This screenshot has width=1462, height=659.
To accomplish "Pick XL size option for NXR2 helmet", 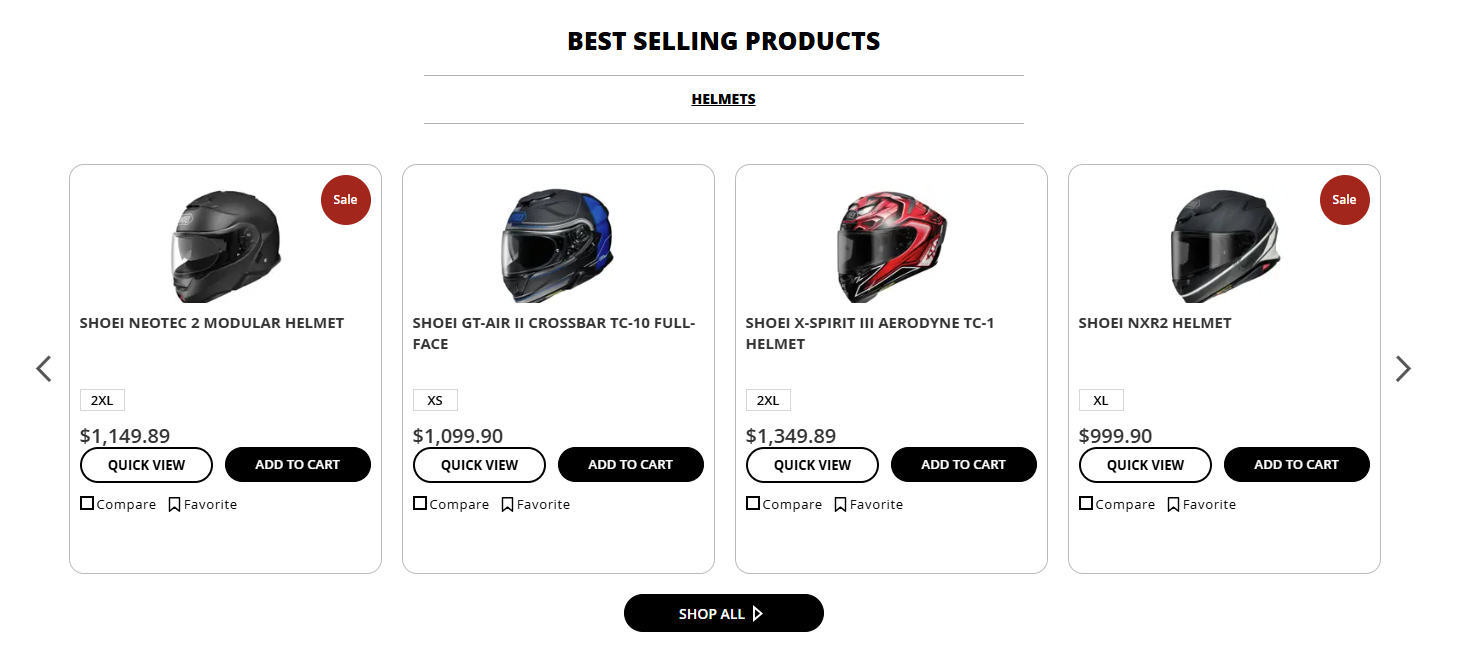I will [x=1101, y=401].
